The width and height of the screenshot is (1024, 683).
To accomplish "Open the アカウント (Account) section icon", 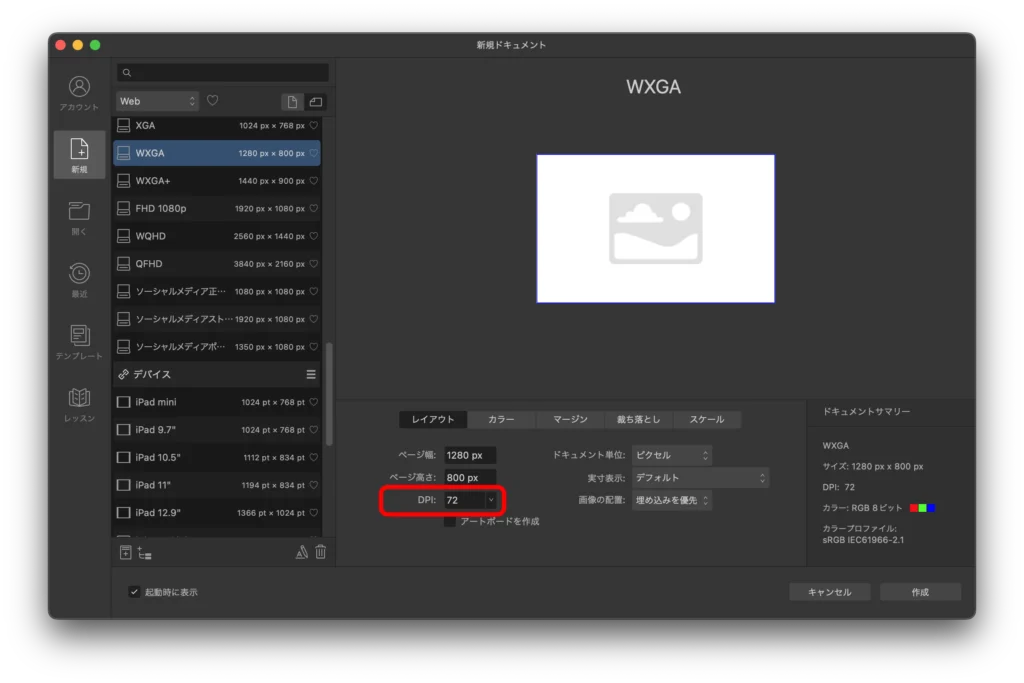I will [79, 88].
